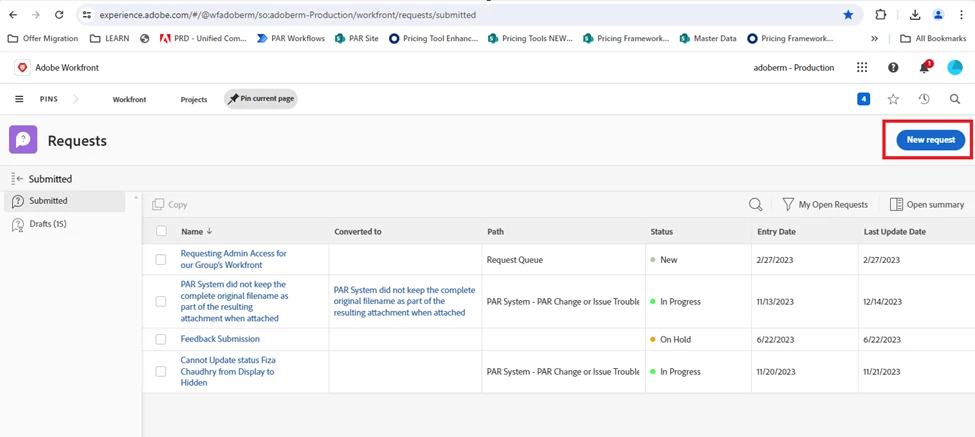Collapse the Submitted left panel icon
This screenshot has width=975, height=437.
17,178
